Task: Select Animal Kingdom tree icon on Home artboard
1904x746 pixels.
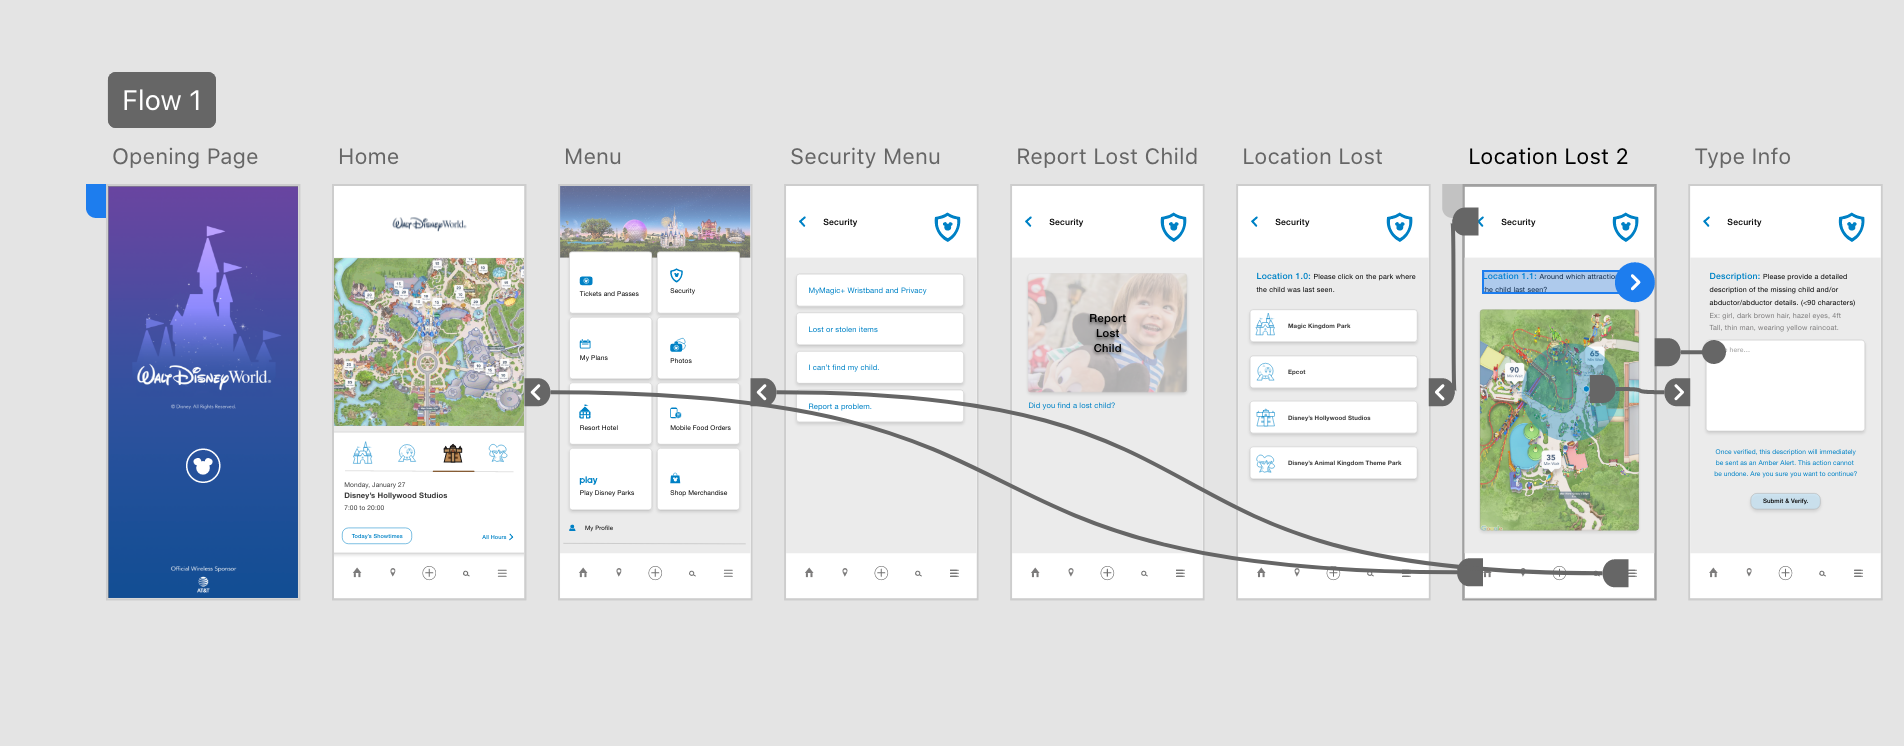Action: tap(498, 453)
